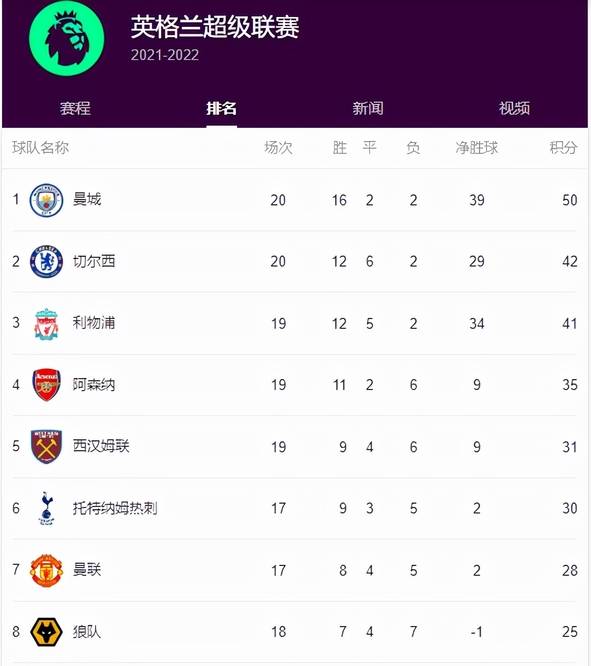The image size is (591, 666).
Task: Open the 托特纳姆热刺 team name link
Action: (x=115, y=508)
